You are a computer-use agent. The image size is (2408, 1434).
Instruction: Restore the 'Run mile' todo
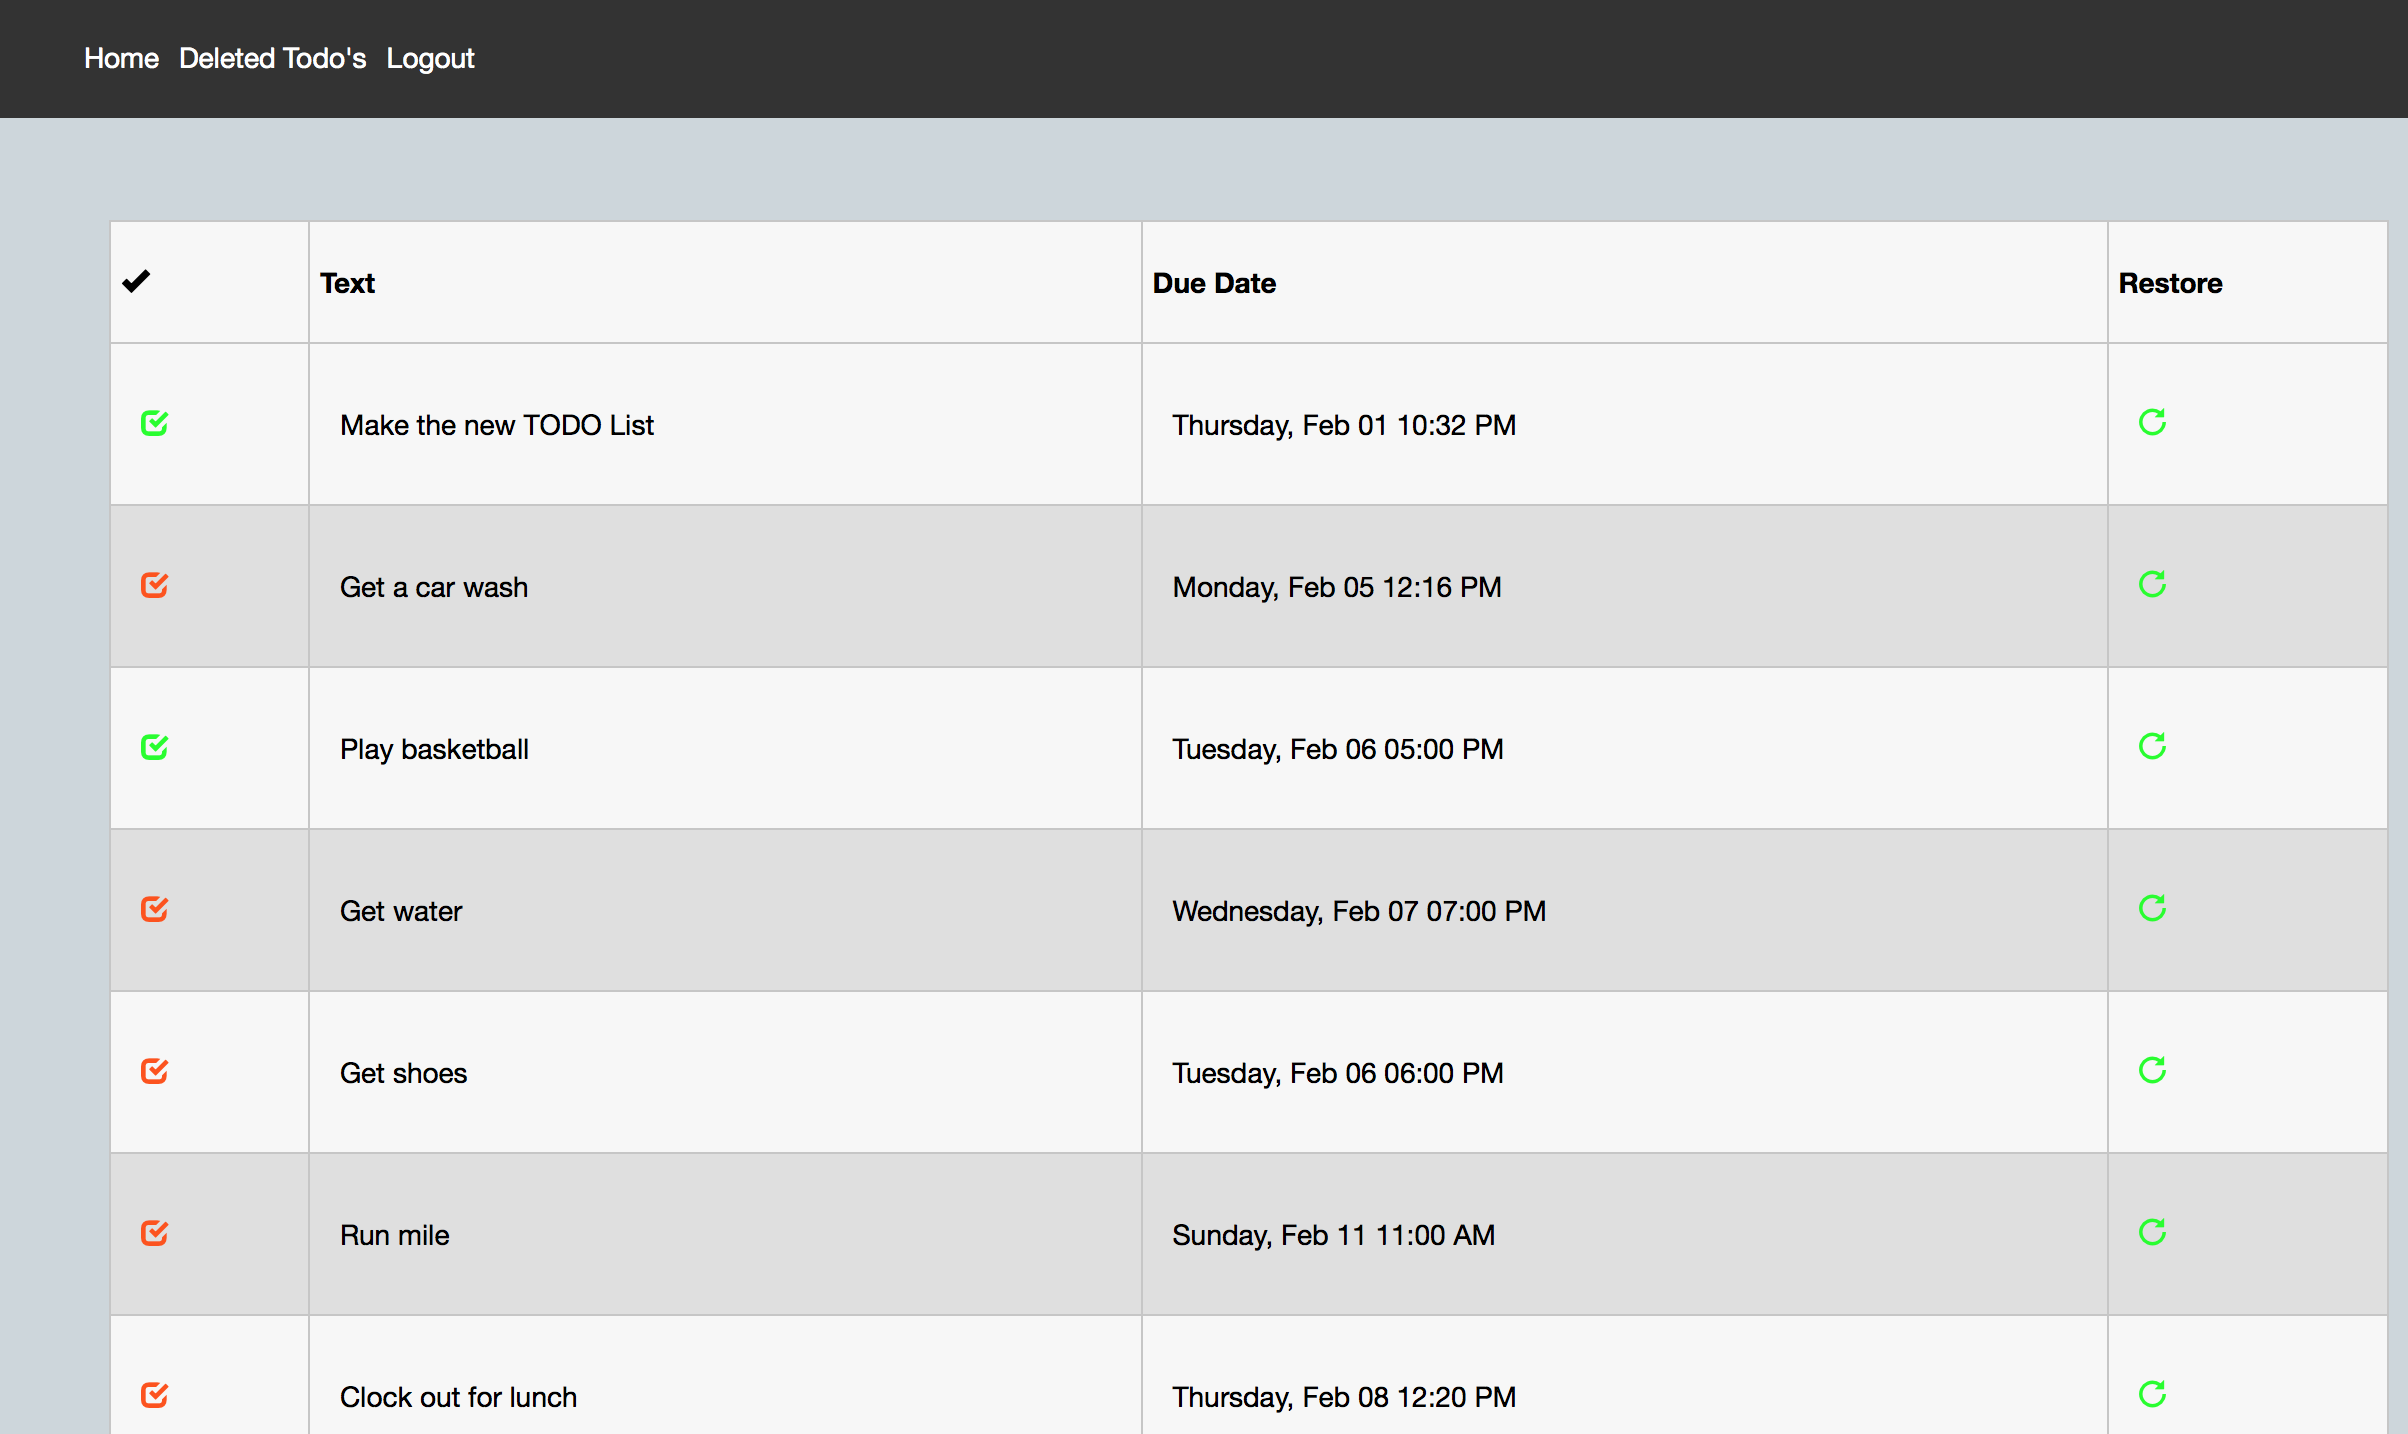pyautogui.click(x=2152, y=1232)
